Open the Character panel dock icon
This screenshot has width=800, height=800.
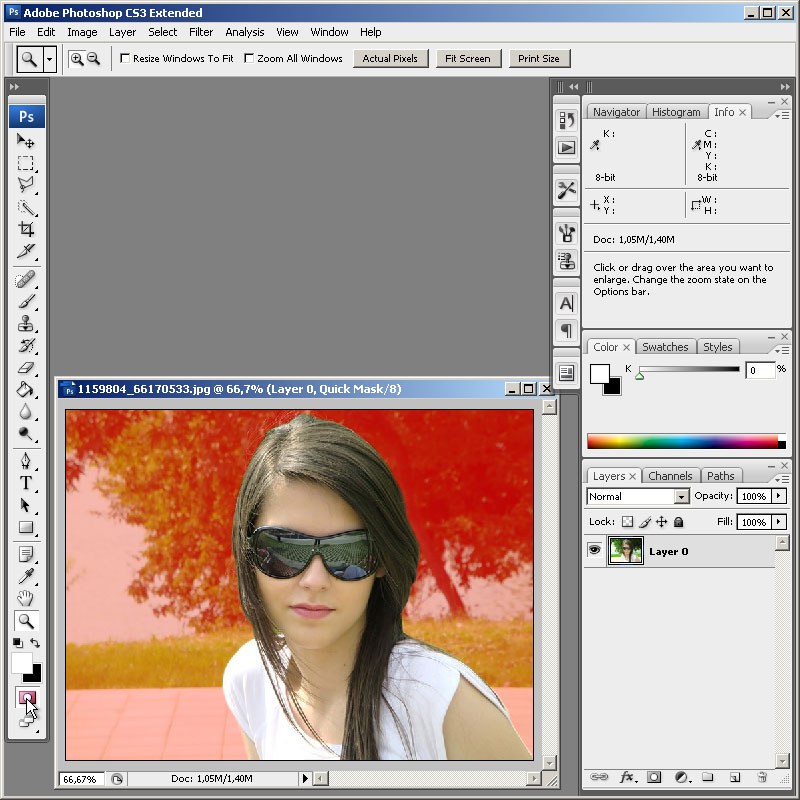click(x=566, y=304)
